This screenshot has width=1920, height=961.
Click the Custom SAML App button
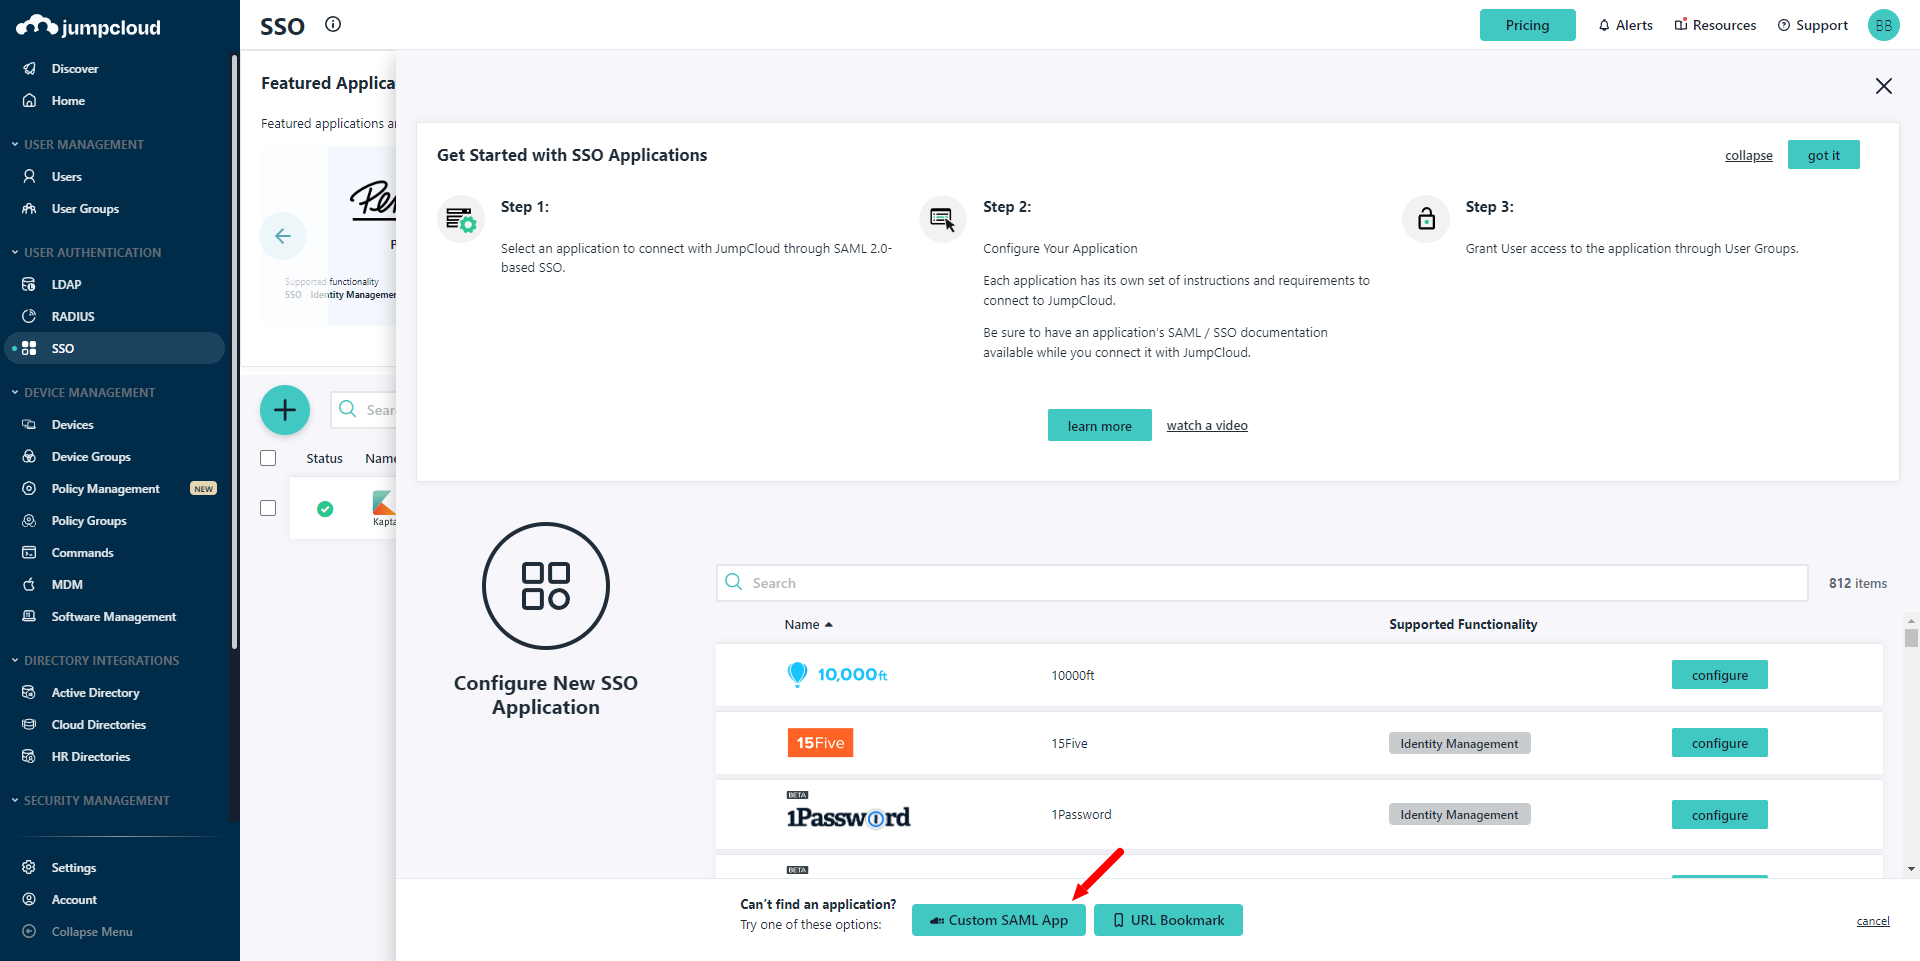point(998,920)
